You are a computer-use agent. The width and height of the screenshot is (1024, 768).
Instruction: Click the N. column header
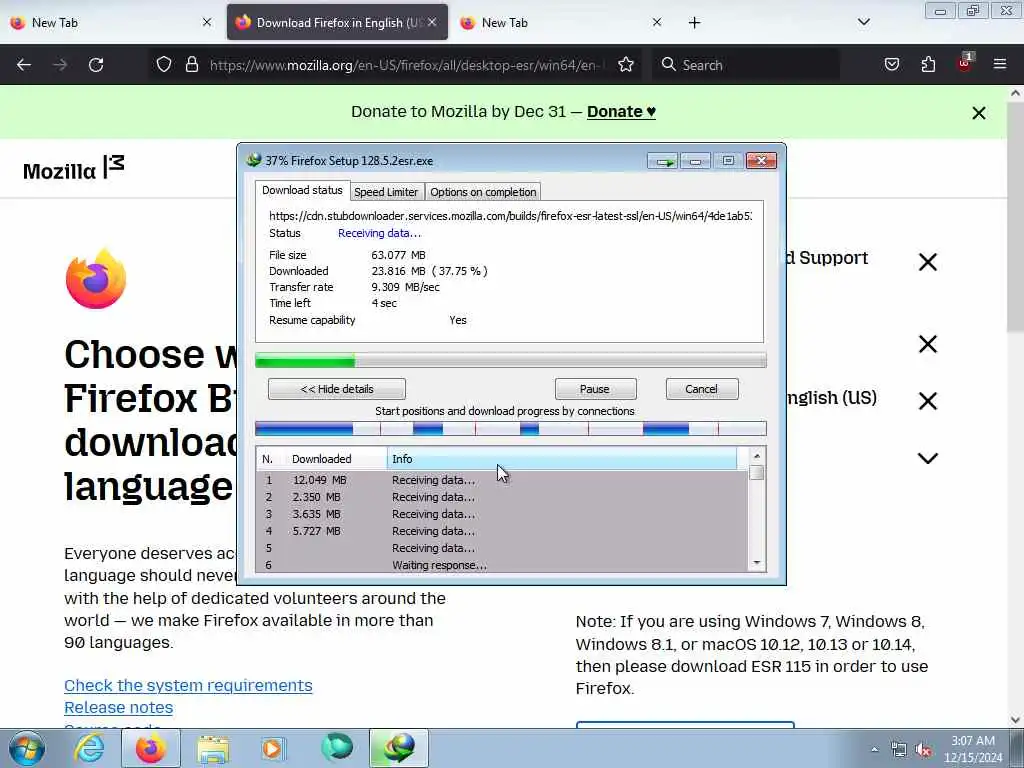270,459
